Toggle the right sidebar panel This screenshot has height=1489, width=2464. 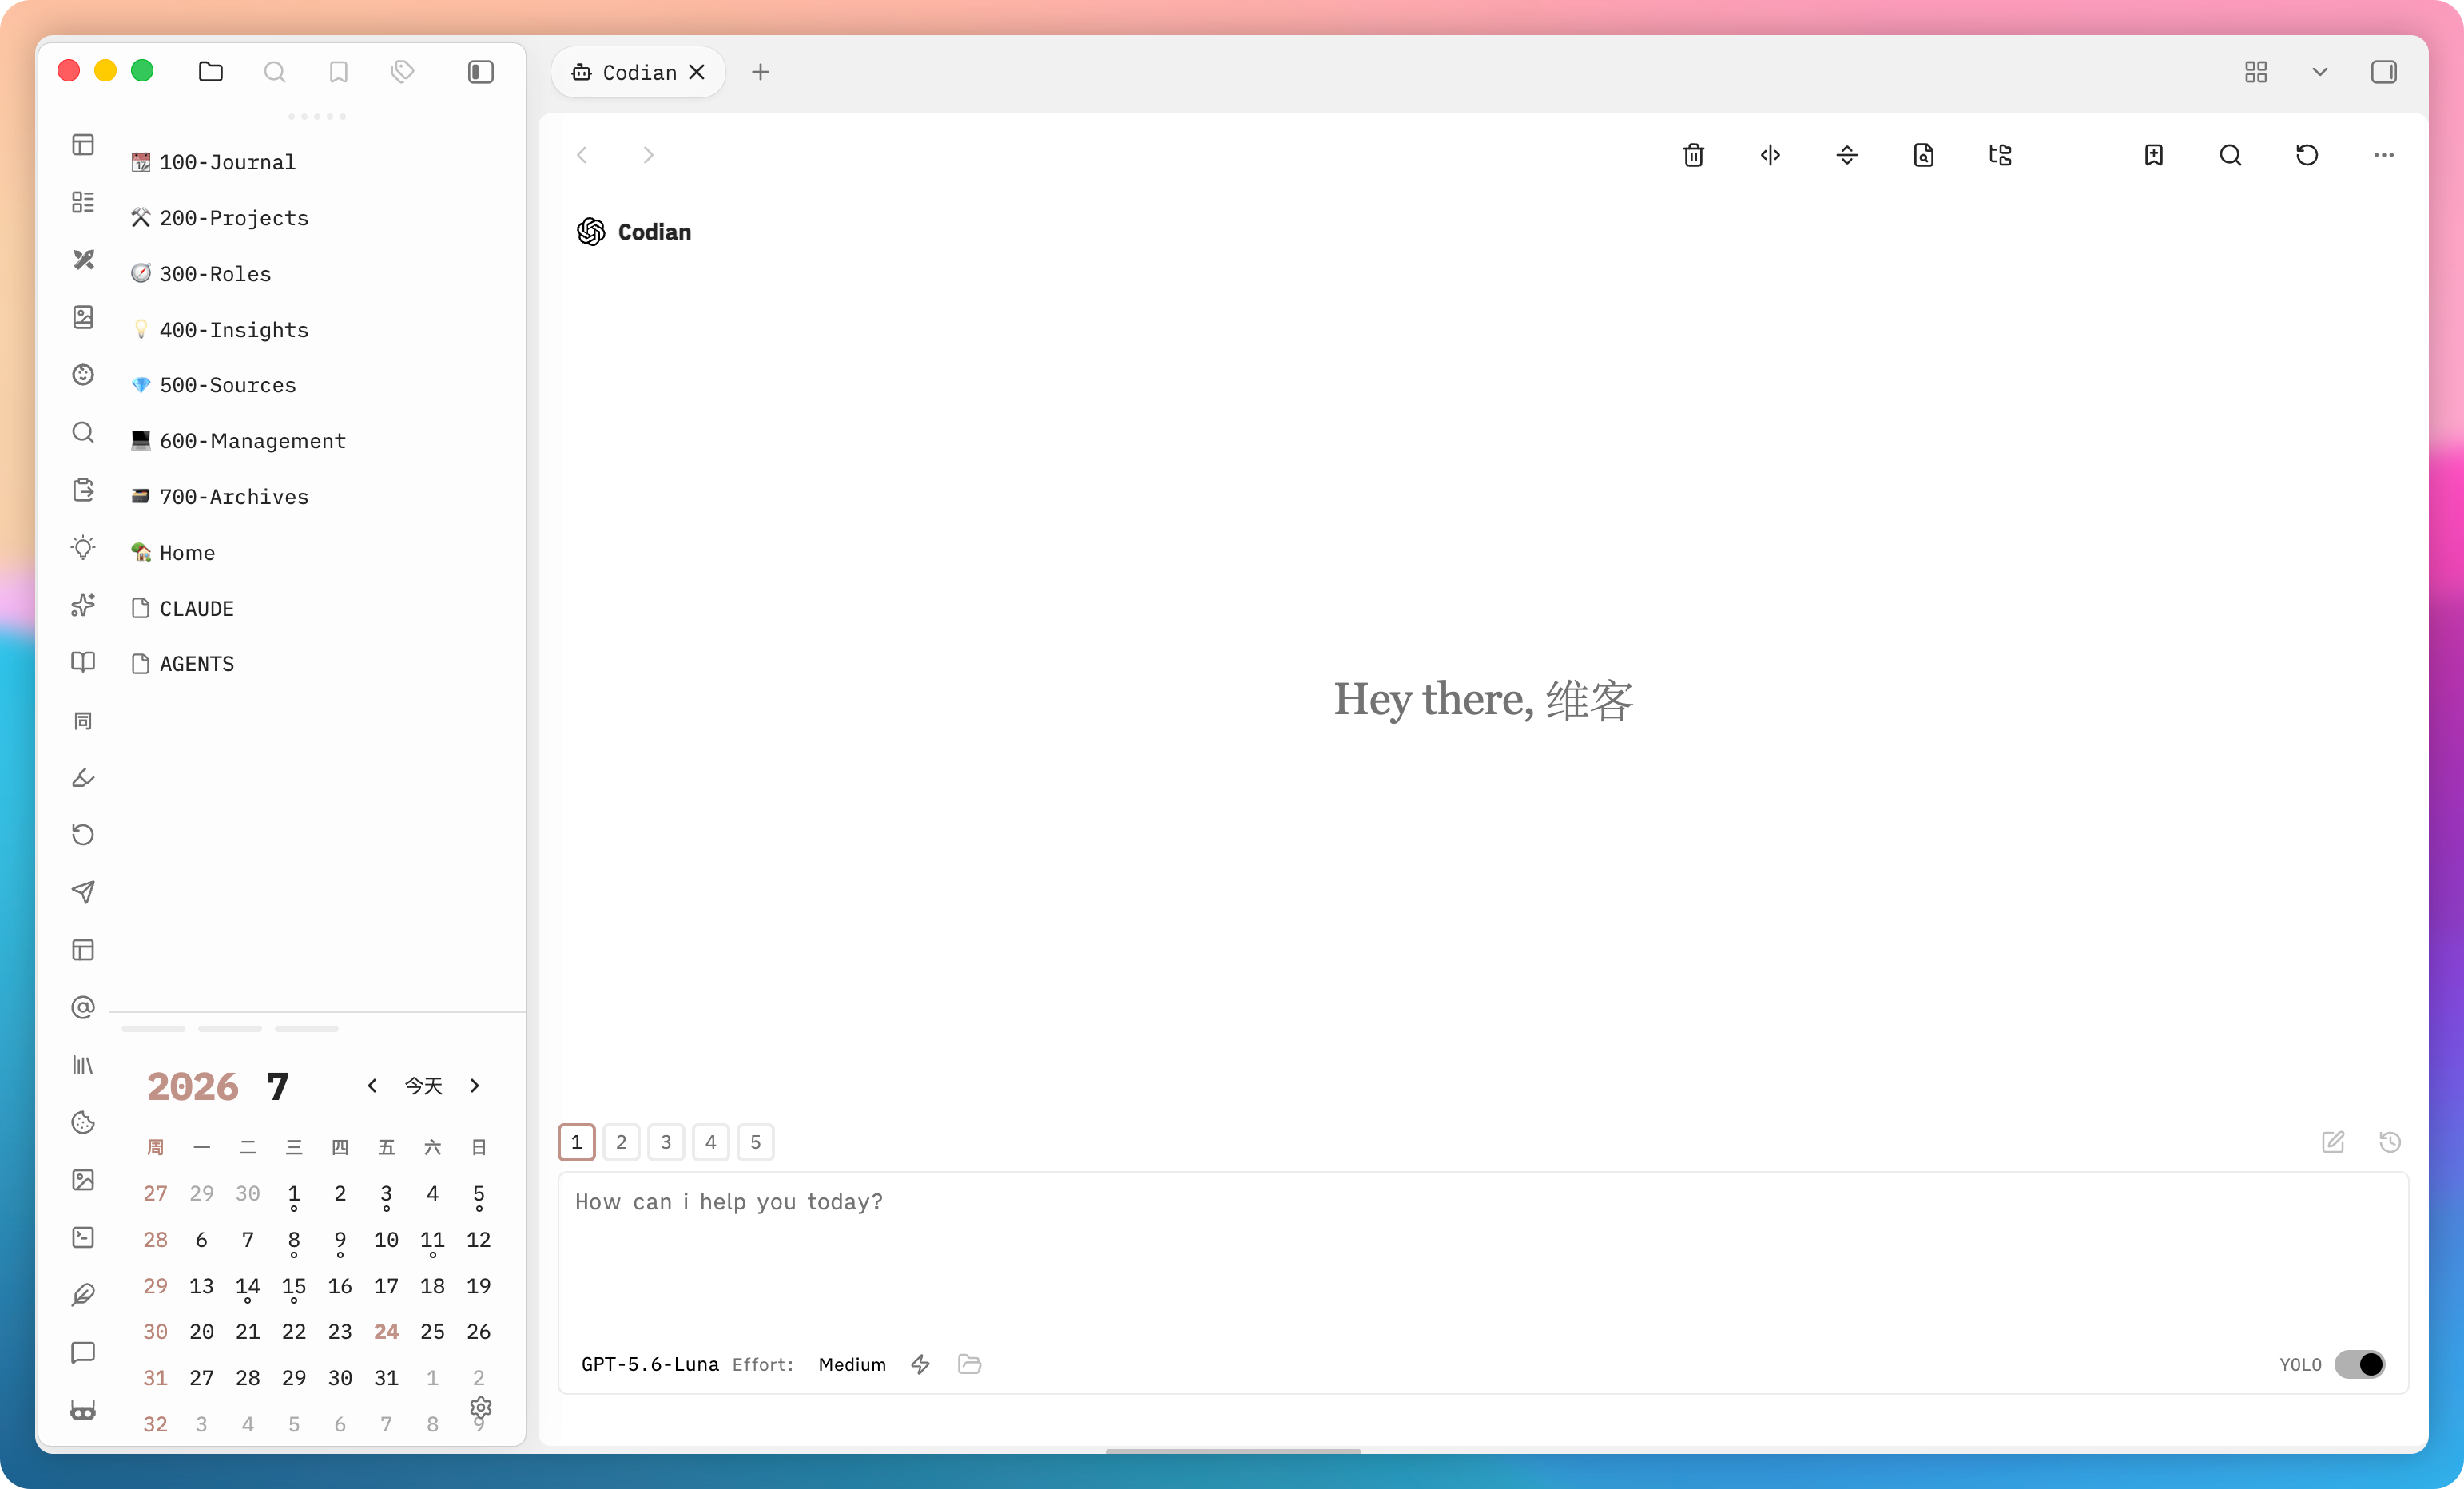tap(2384, 72)
